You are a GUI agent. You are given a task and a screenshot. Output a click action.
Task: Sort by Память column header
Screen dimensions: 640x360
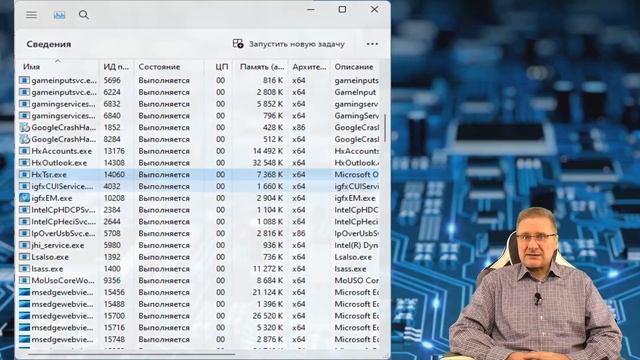(x=260, y=67)
